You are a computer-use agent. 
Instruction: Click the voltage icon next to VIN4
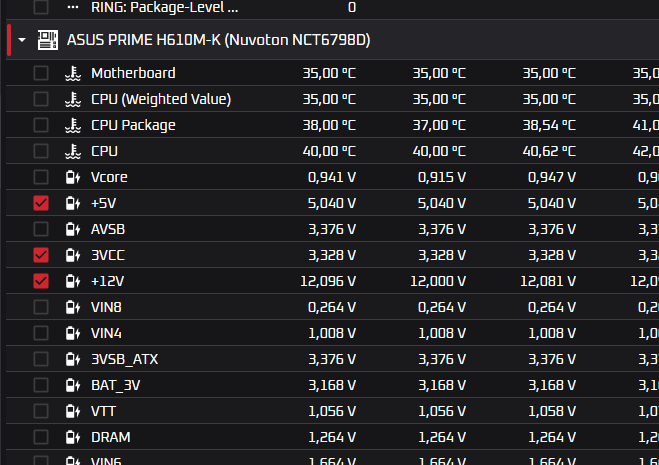point(73,333)
